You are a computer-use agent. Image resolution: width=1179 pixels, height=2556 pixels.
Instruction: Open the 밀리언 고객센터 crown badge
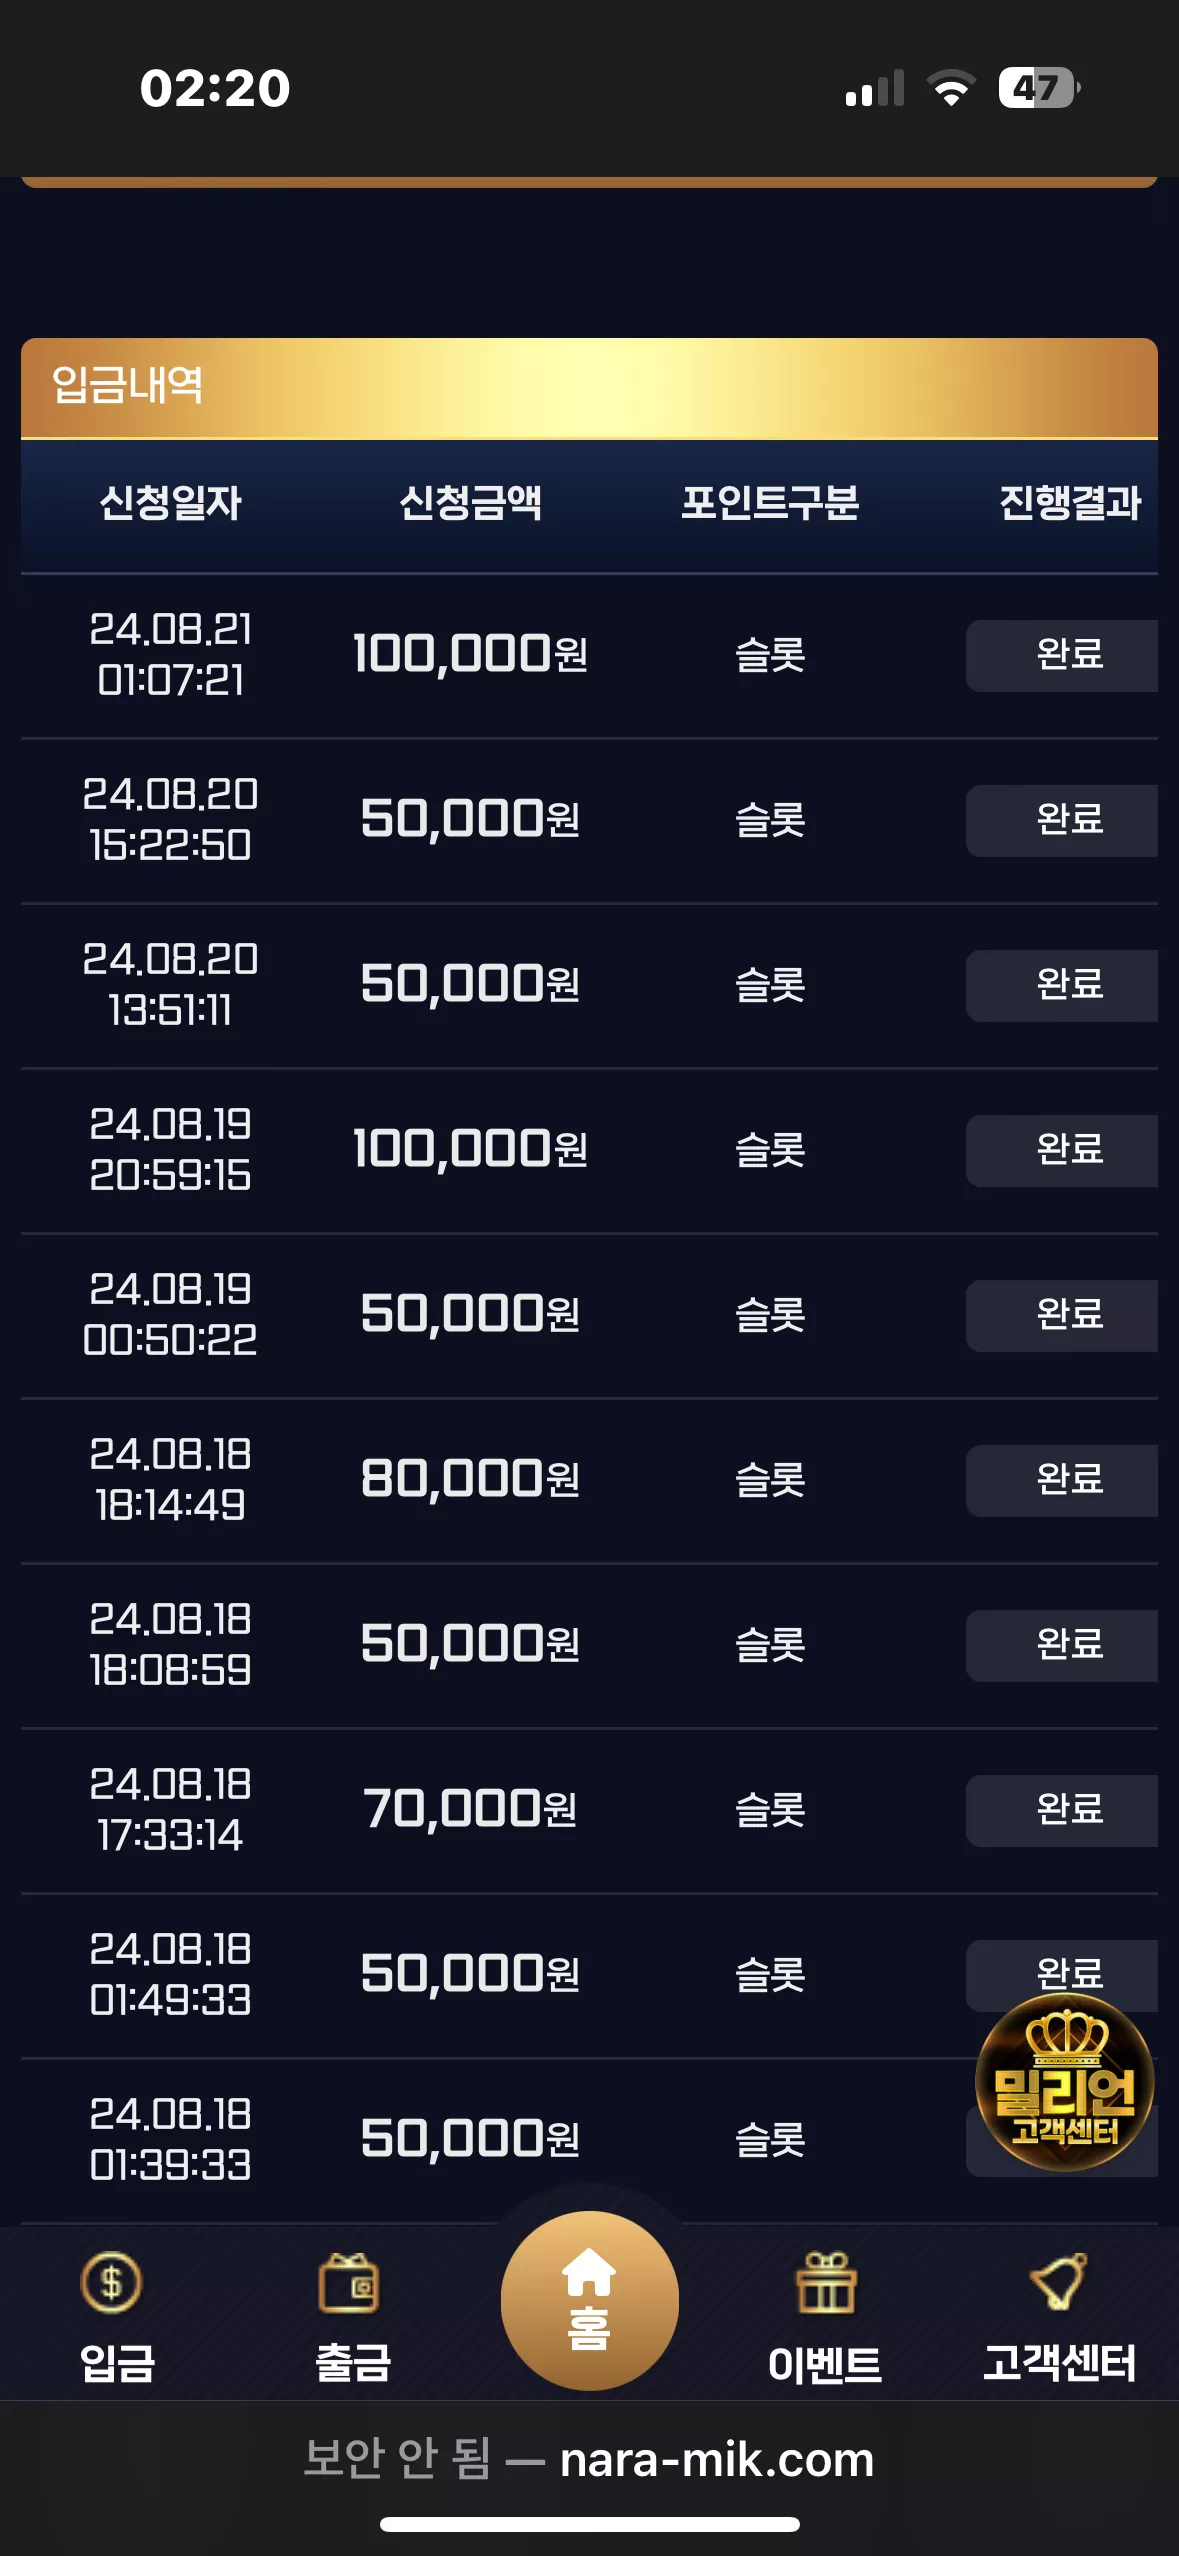pyautogui.click(x=1065, y=2083)
